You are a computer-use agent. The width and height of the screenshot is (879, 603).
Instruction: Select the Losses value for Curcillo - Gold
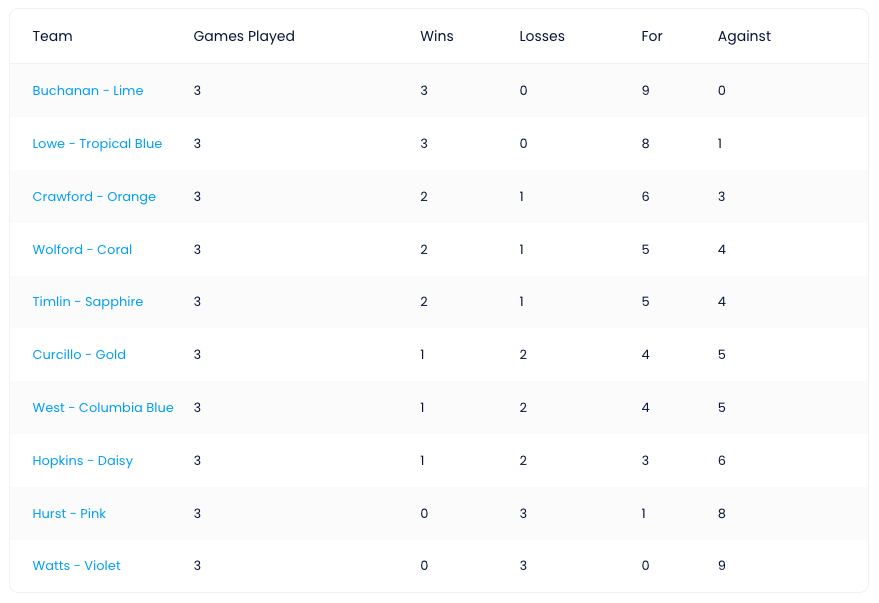(523, 354)
